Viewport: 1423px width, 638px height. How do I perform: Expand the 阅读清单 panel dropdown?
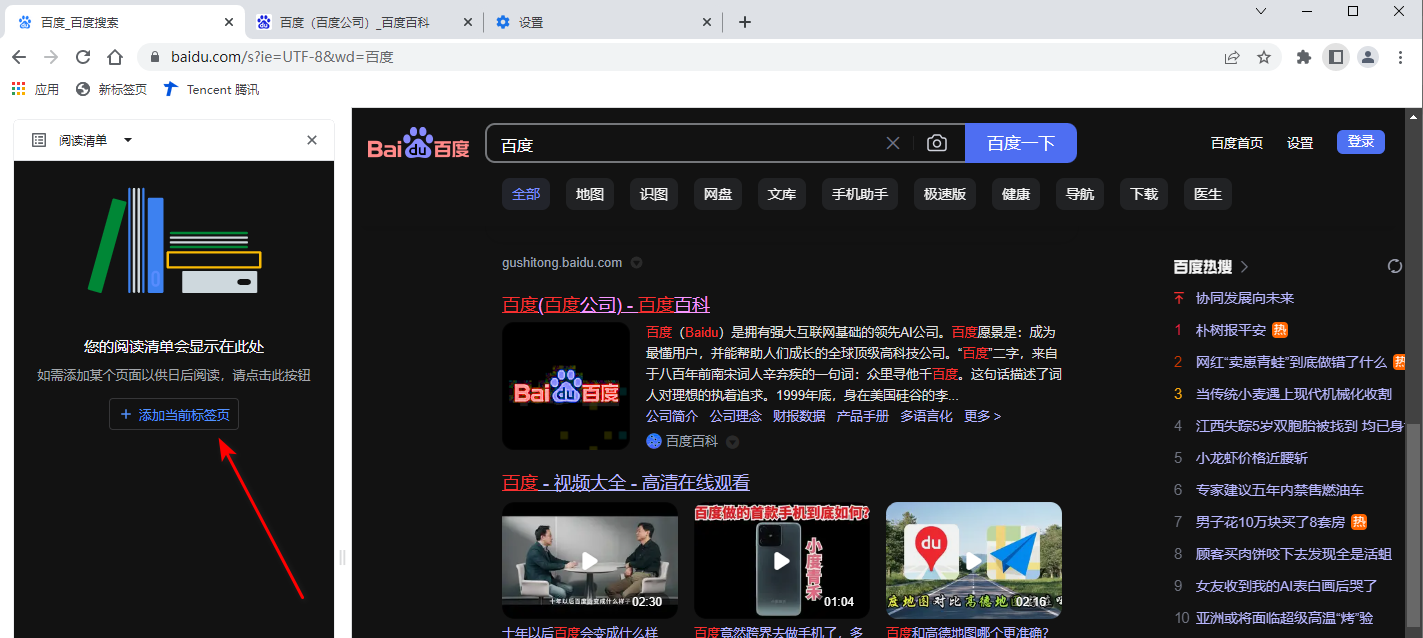[x=128, y=140]
